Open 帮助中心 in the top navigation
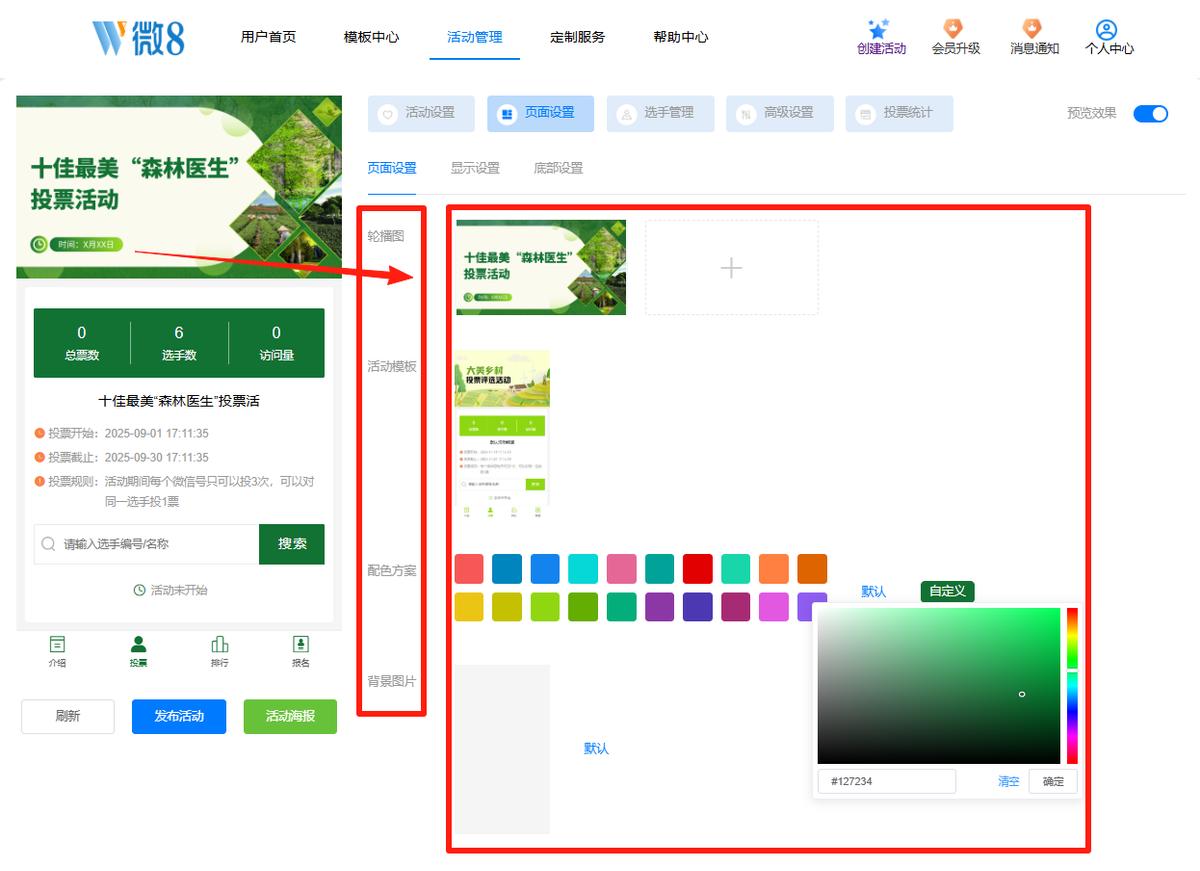The width and height of the screenshot is (1200, 871). tap(681, 37)
